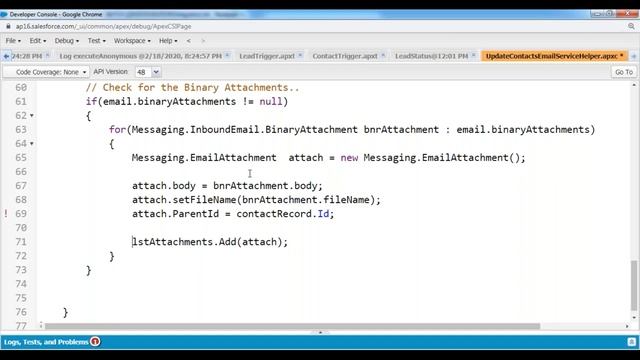Close the Log executeAnonymous tab

pyautogui.click(x=227, y=55)
